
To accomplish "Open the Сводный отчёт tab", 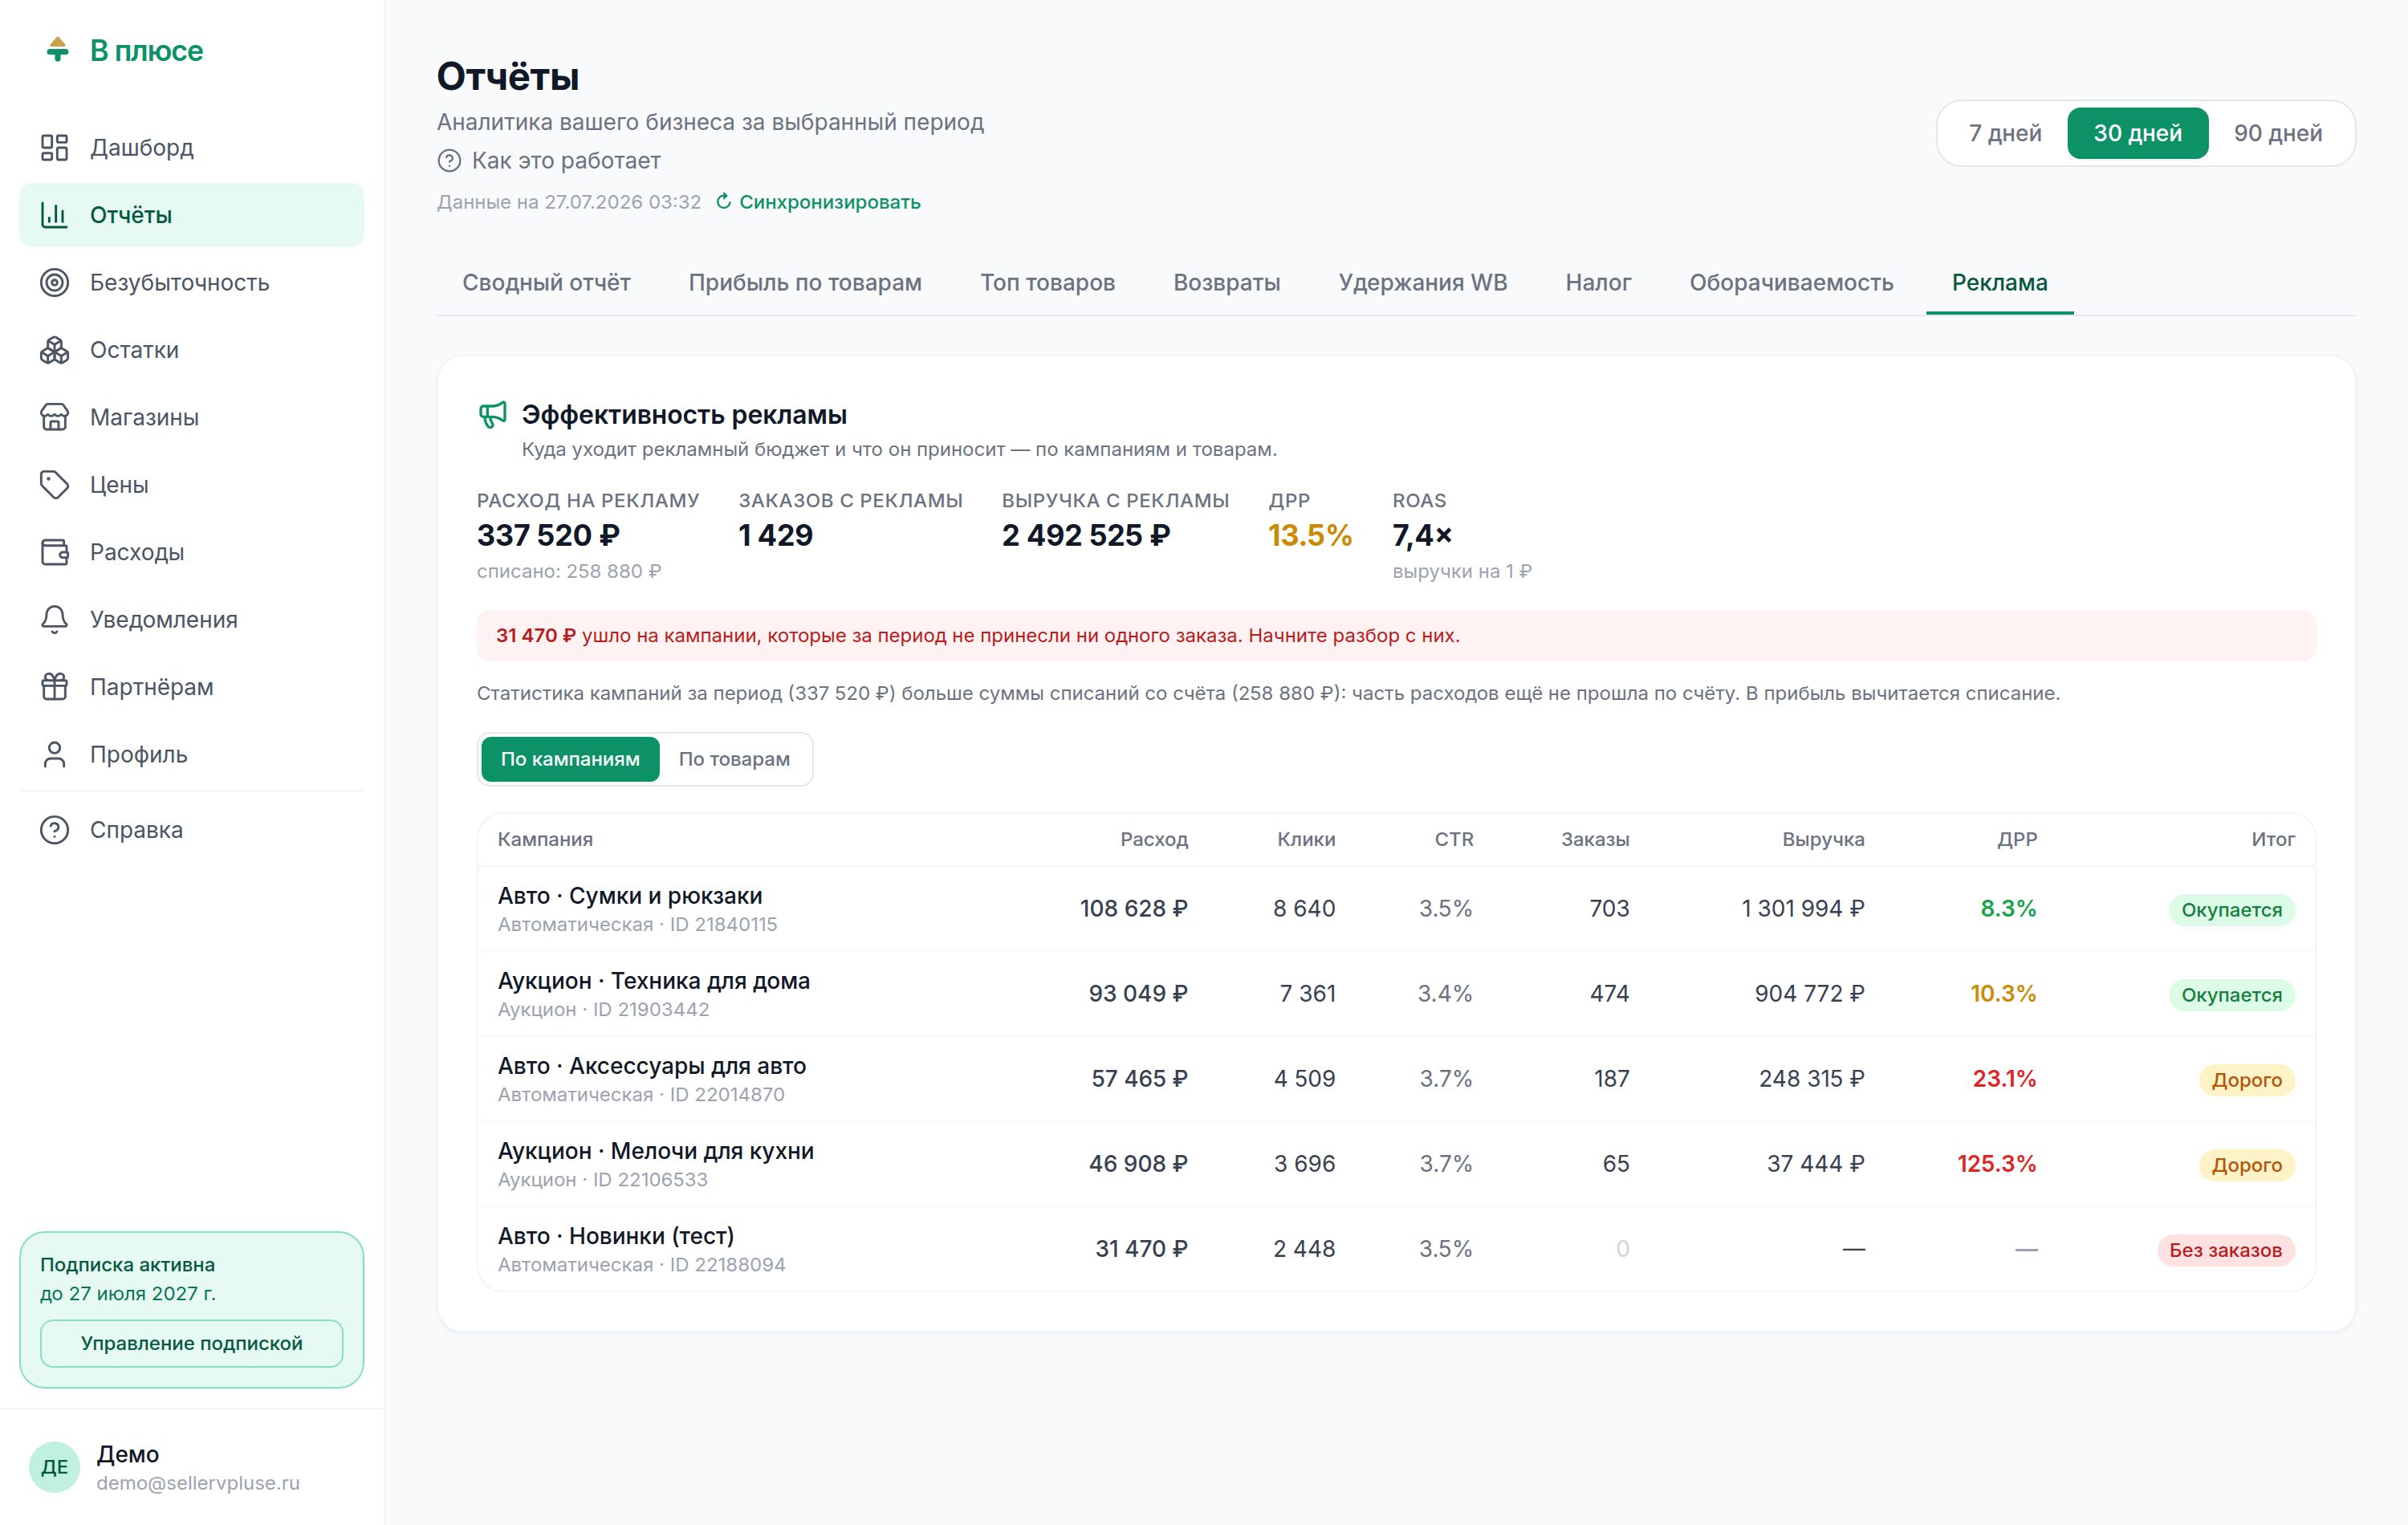I will [x=546, y=283].
